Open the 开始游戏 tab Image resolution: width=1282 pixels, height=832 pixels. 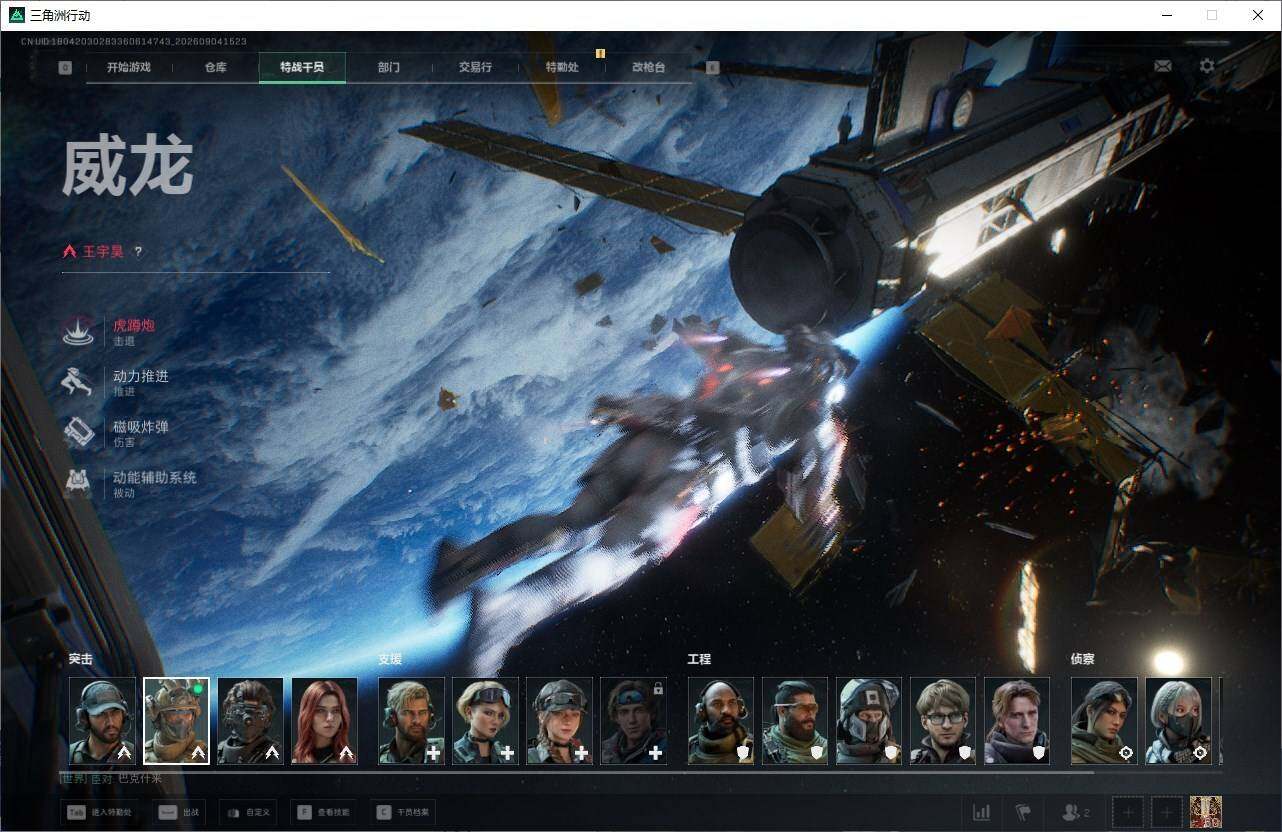pyautogui.click(x=129, y=67)
